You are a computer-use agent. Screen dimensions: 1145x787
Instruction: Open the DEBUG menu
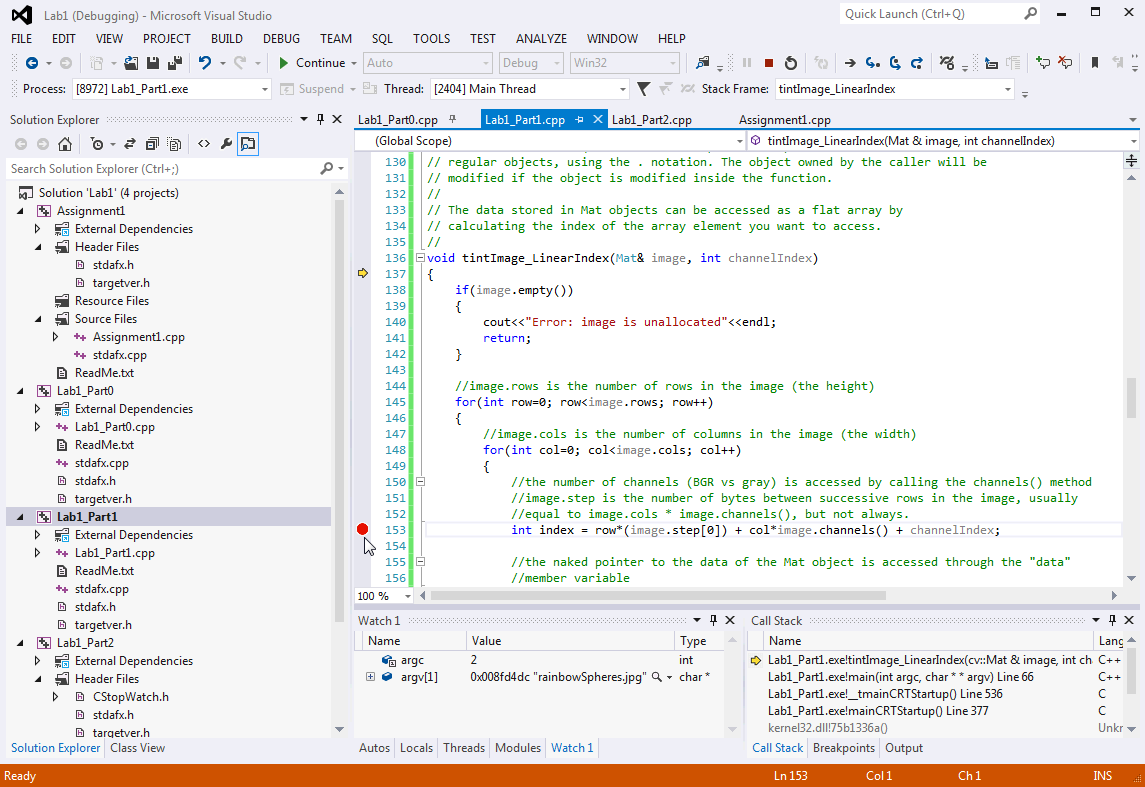(281, 39)
